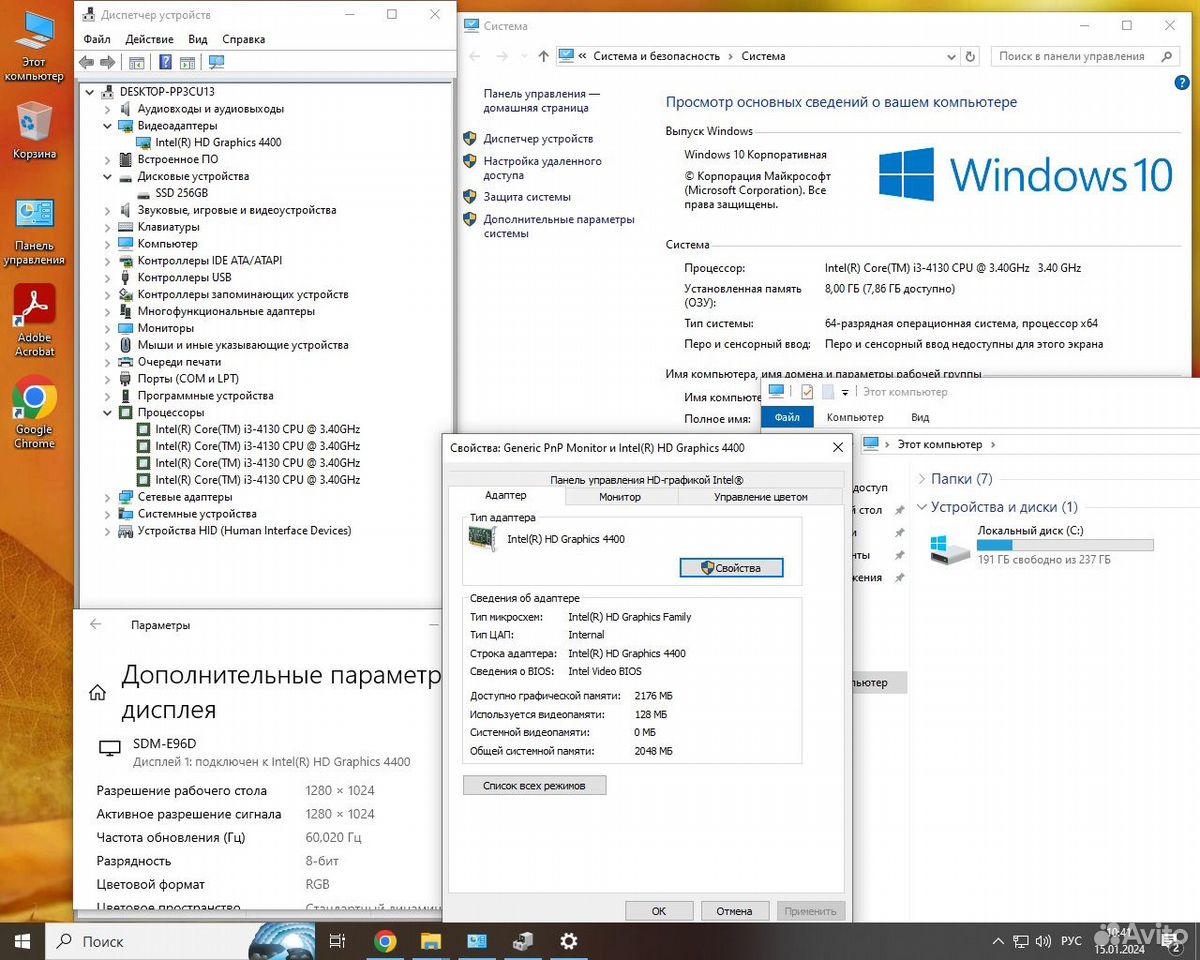Screen dimensions: 1200x960
Task: Click Система breadcrumb in address bar
Action: coord(763,56)
